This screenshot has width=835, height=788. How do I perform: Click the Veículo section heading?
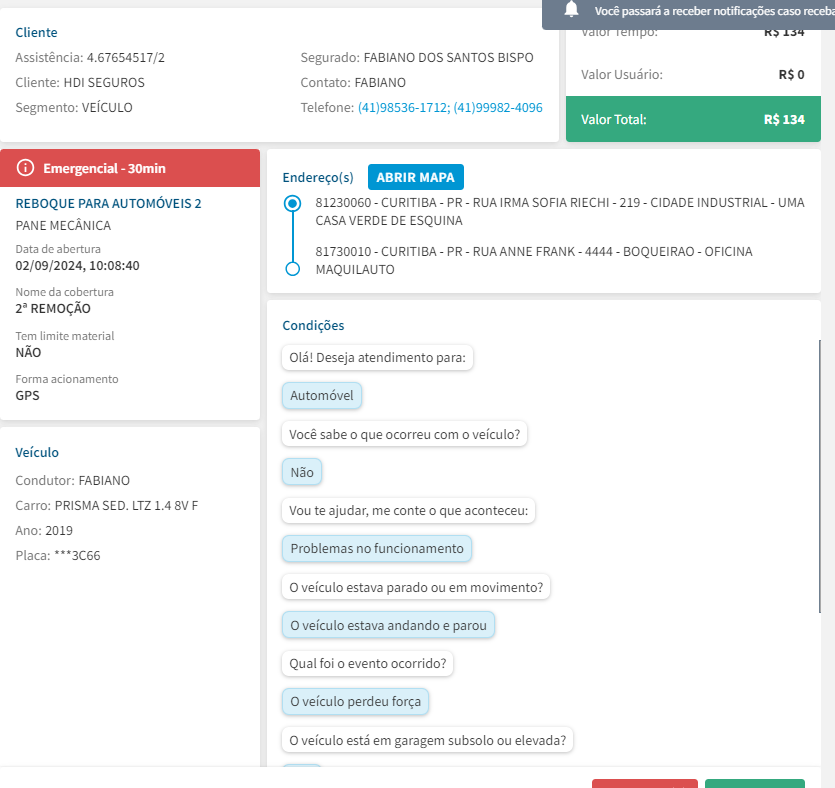[x=37, y=453]
